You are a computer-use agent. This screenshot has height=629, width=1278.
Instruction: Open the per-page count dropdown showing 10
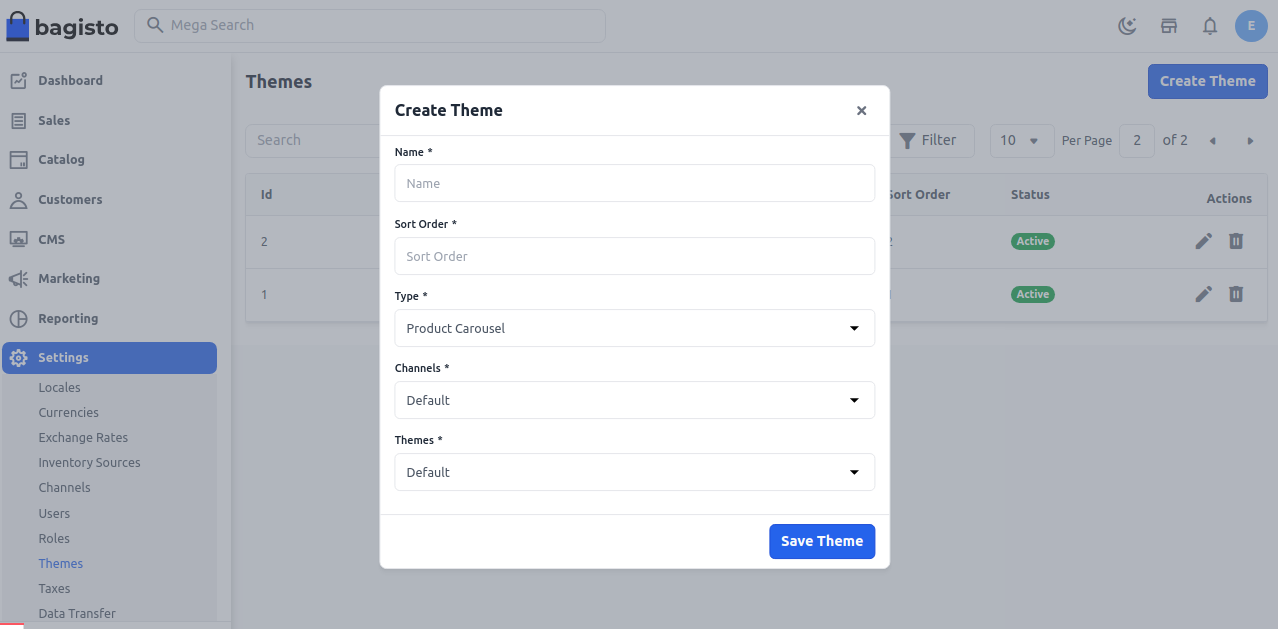(1021, 140)
